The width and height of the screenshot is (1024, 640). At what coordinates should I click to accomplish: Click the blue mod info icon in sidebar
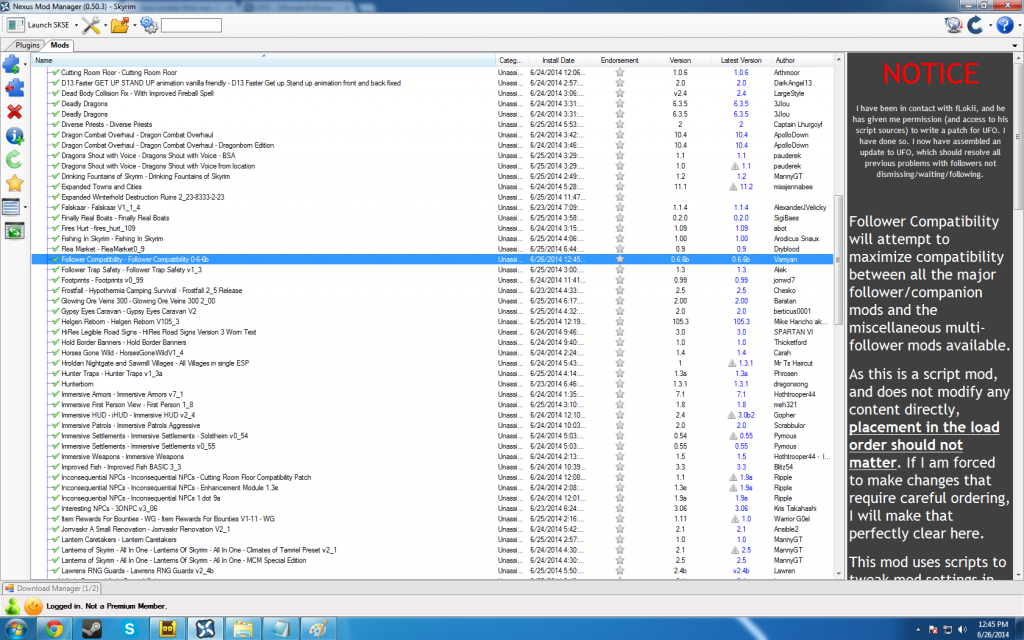coord(14,135)
